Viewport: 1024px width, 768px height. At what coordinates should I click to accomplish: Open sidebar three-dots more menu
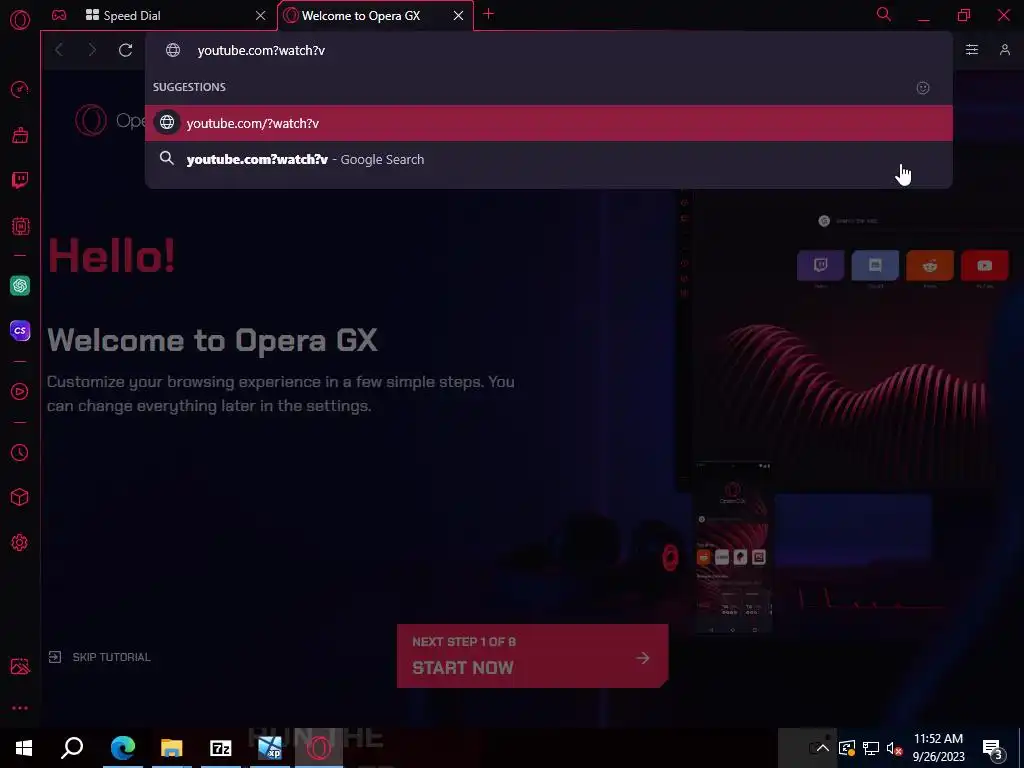(20, 708)
